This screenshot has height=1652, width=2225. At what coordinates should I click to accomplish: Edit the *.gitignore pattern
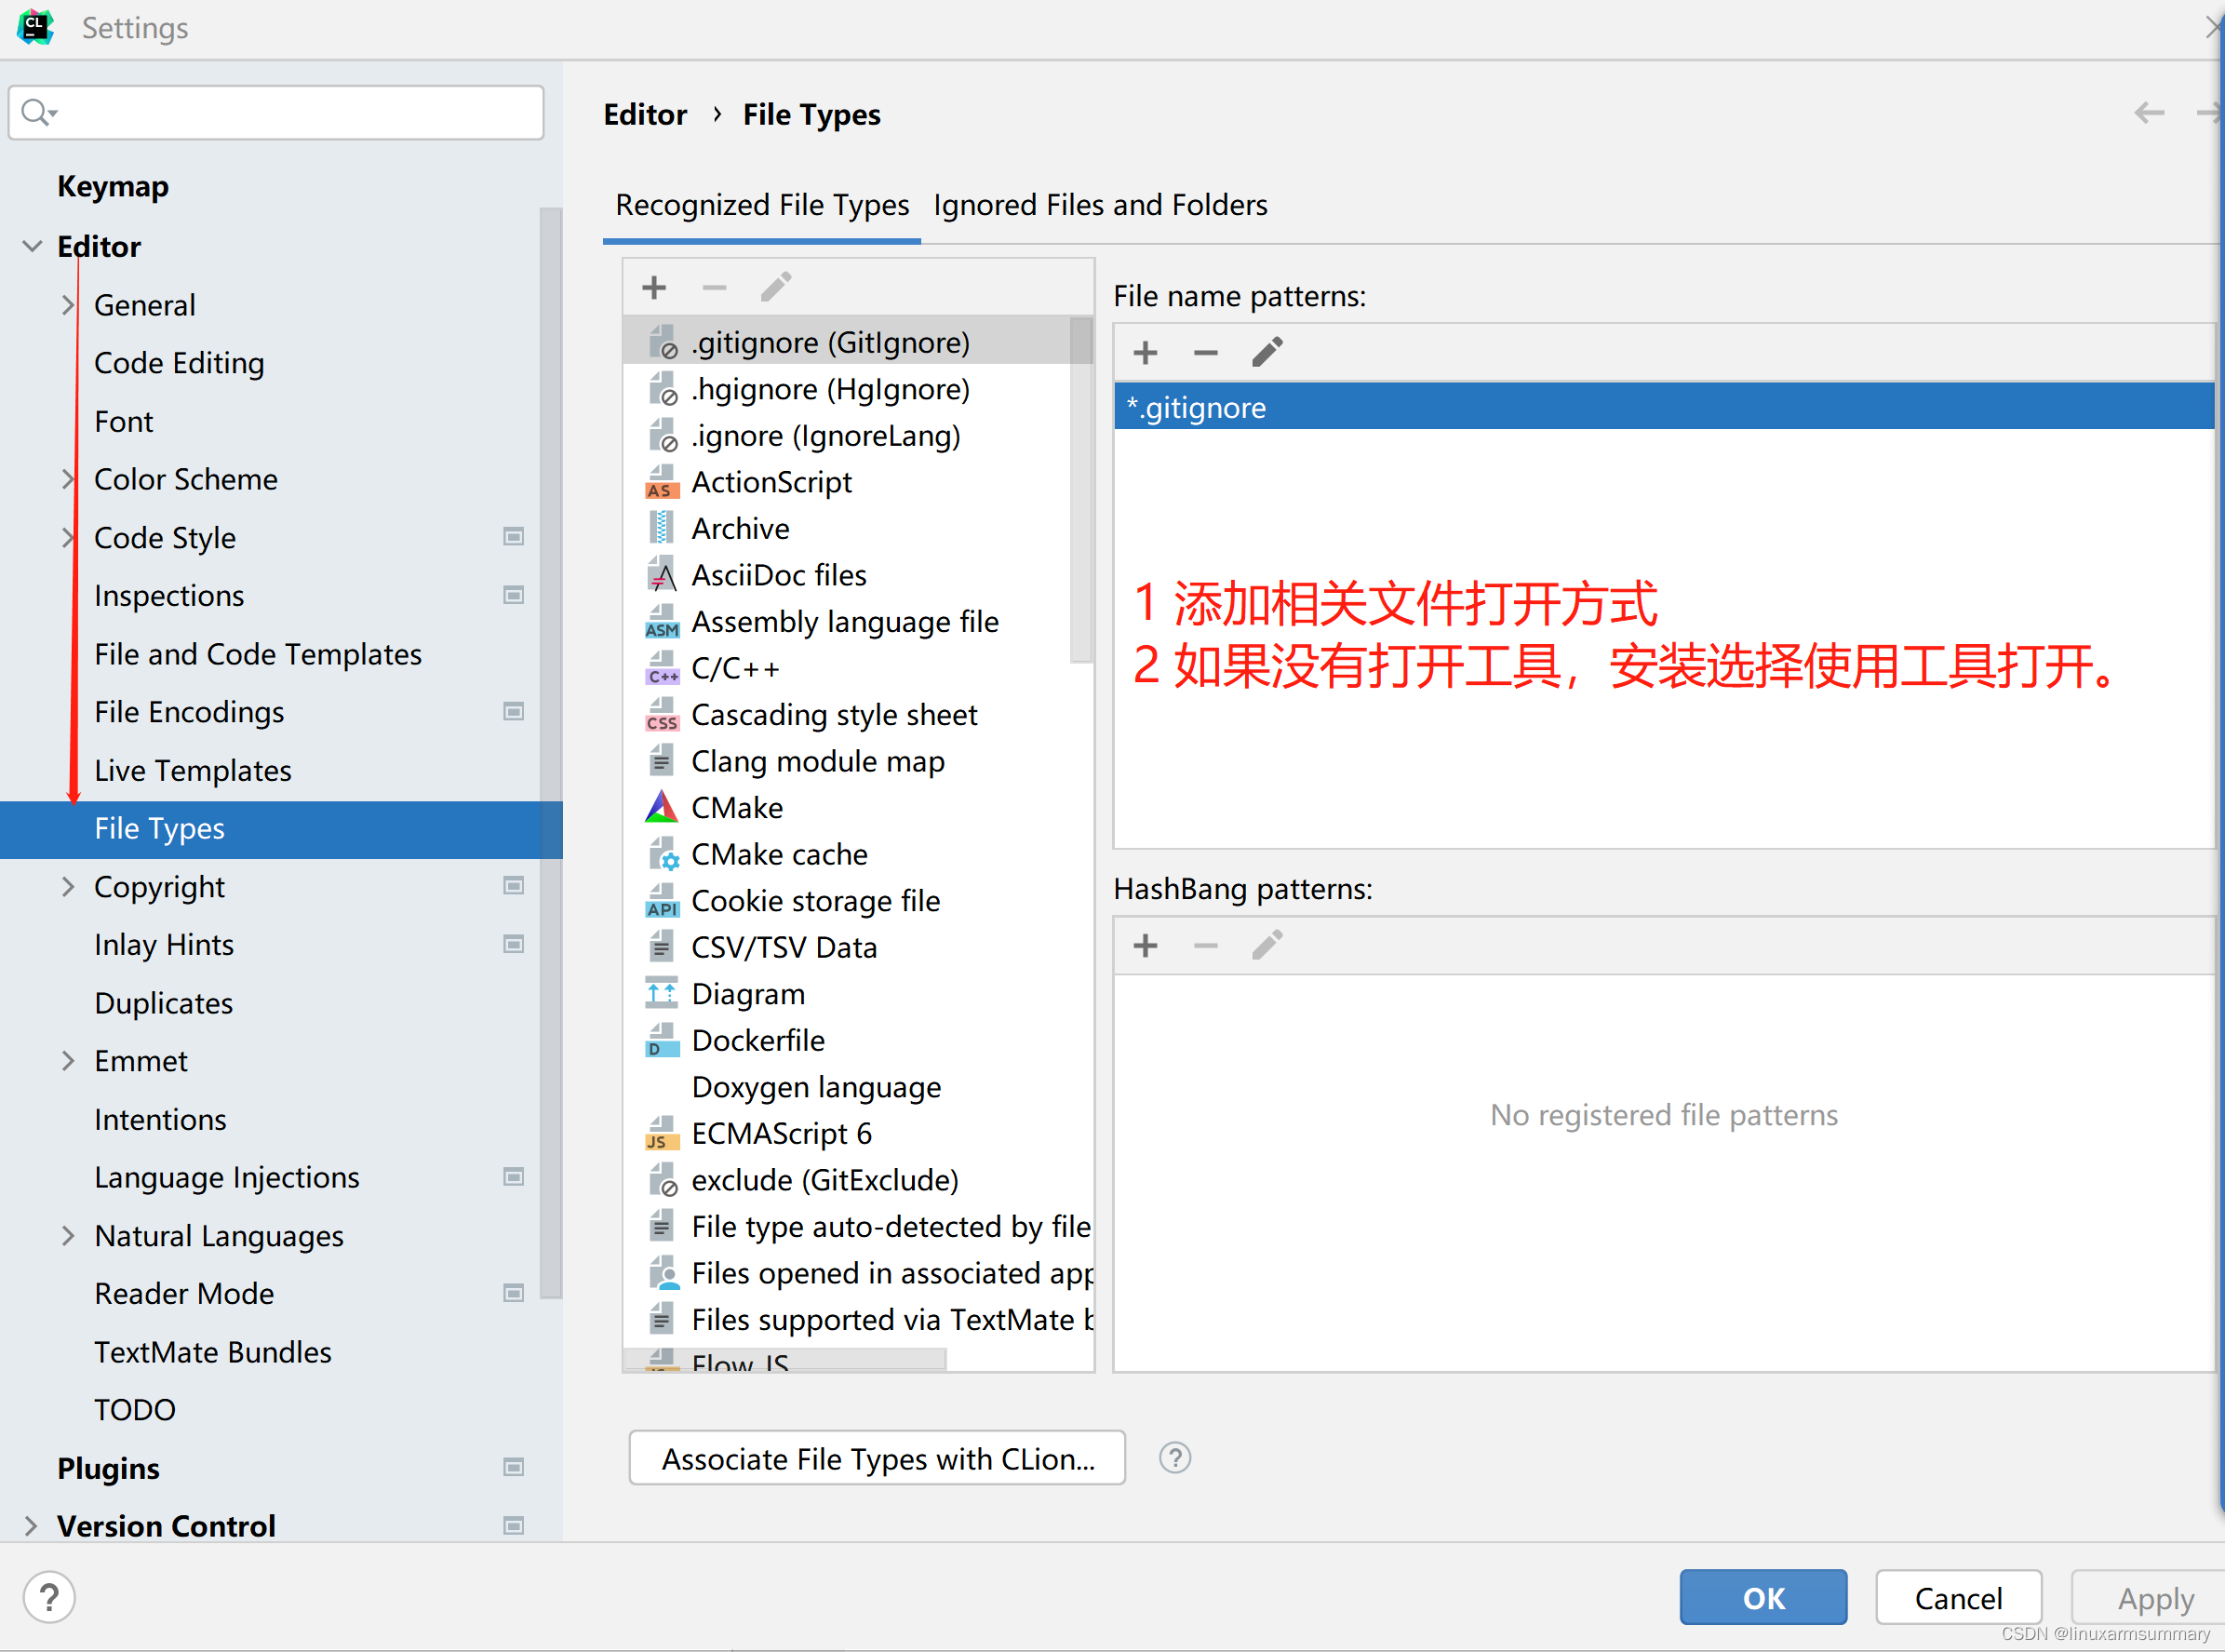[x=1267, y=352]
